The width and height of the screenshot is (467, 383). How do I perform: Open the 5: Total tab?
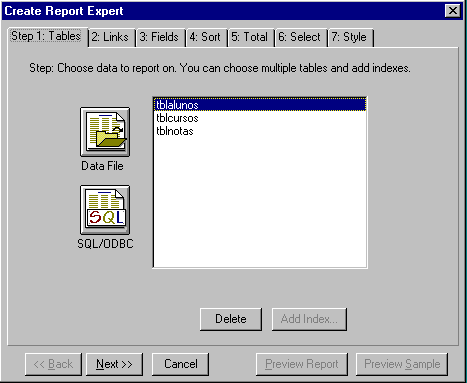pyautogui.click(x=250, y=37)
